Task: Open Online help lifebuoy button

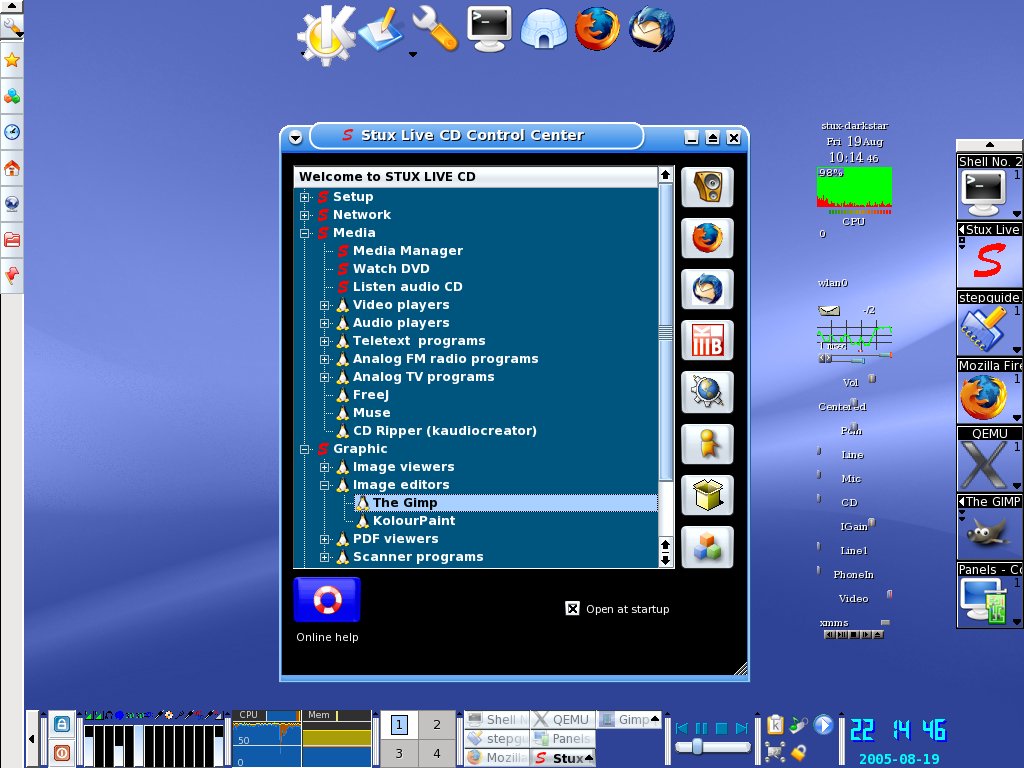Action: (x=327, y=600)
